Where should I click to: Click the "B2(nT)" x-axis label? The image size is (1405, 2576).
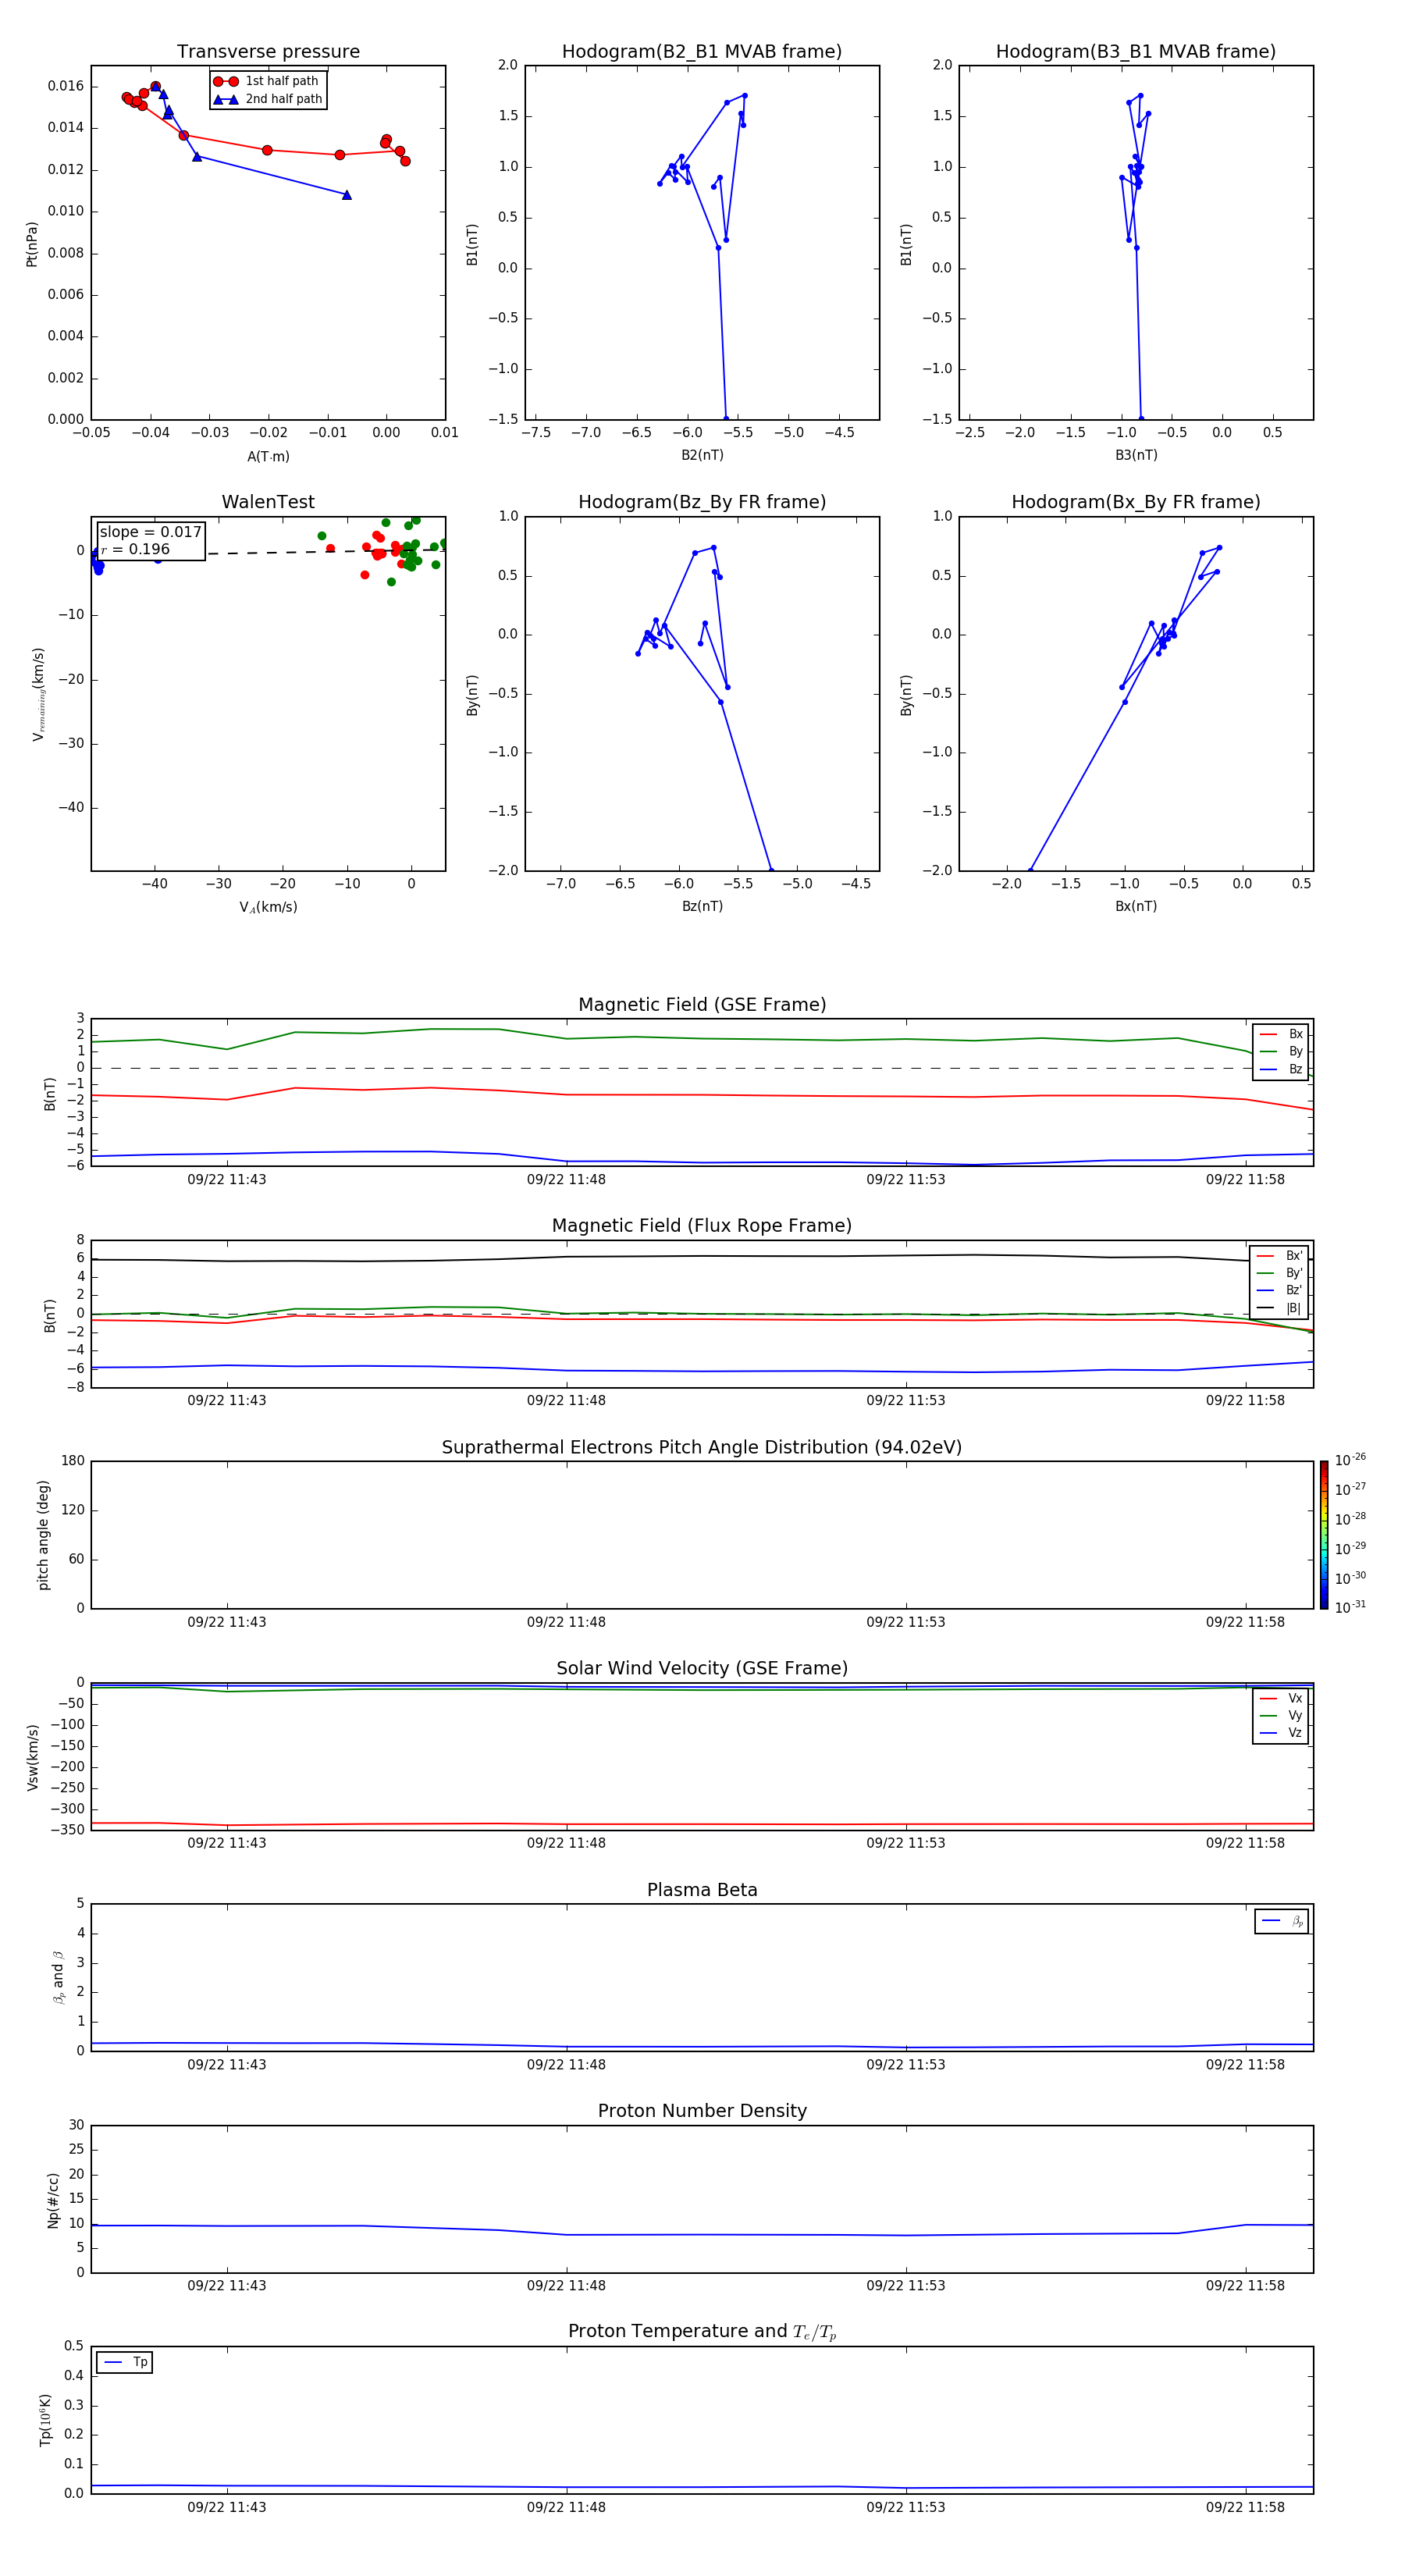pos(702,455)
